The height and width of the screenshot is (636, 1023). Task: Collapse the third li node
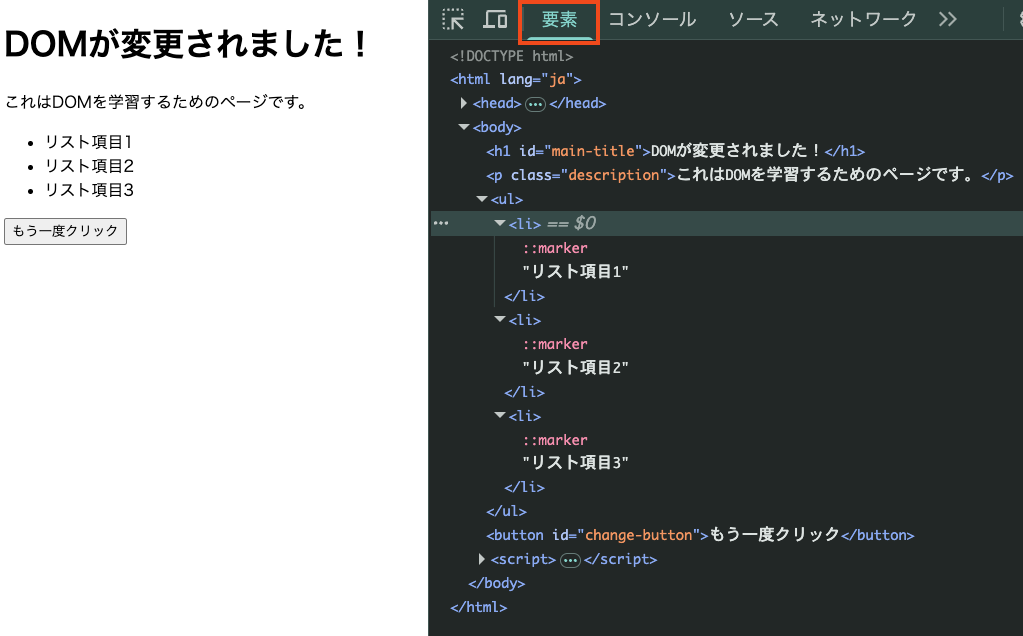(500, 415)
